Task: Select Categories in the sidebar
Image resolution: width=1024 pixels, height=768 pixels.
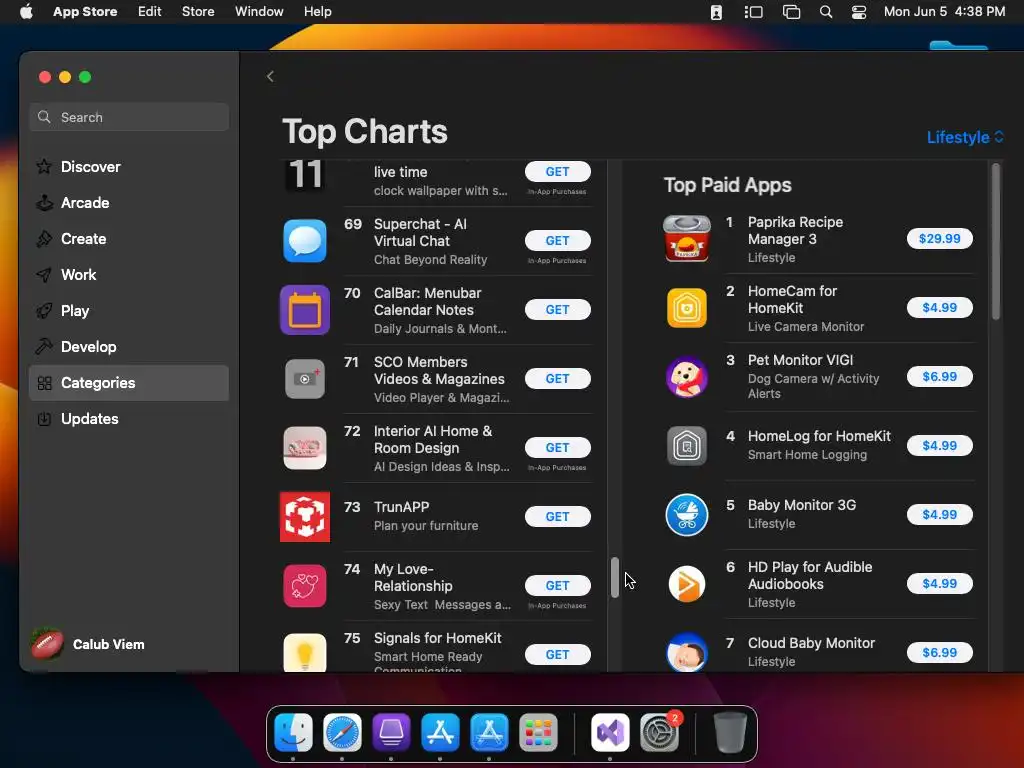Action: click(129, 383)
